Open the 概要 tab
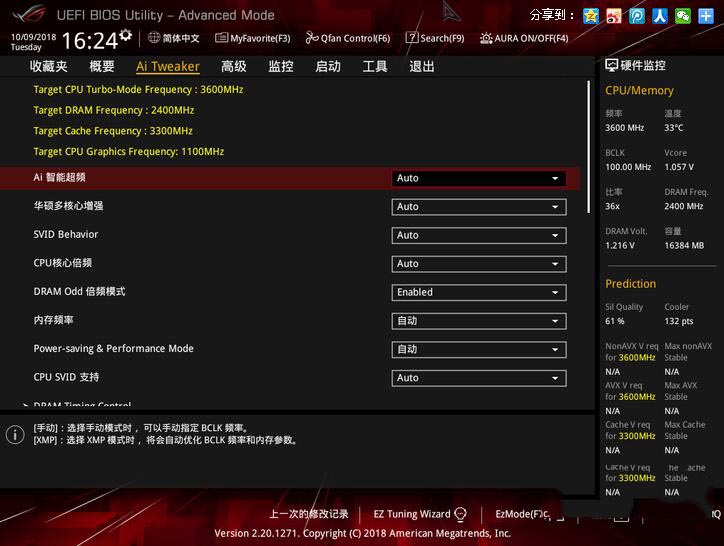 tap(102, 67)
